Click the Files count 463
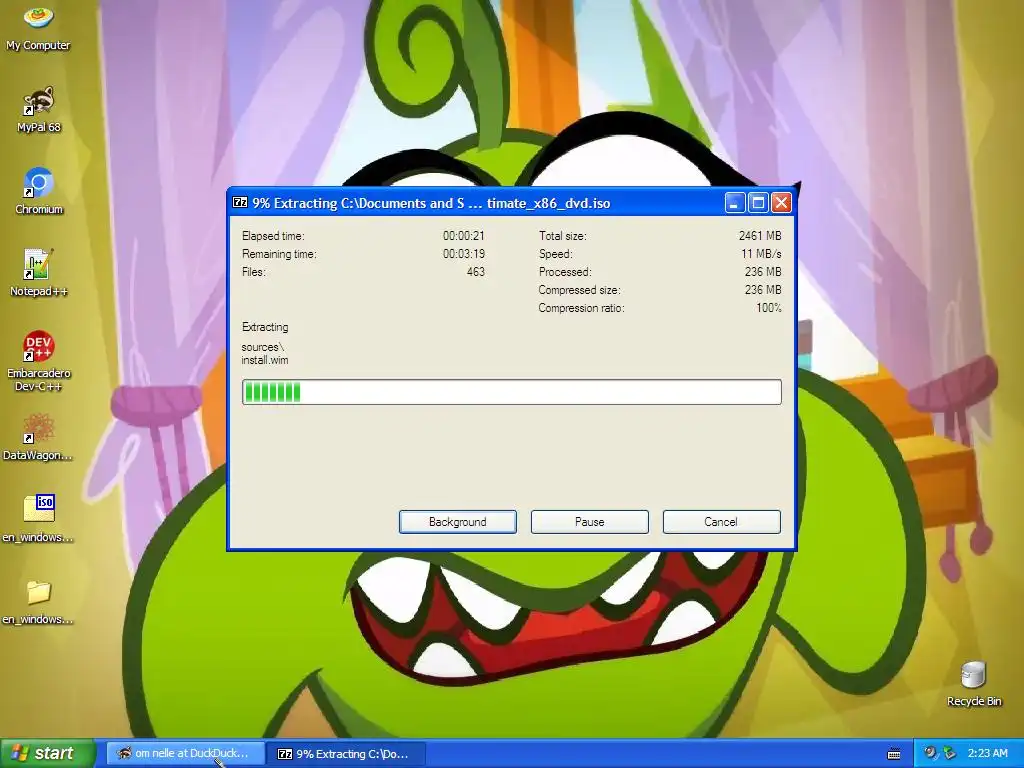The height and width of the screenshot is (768, 1024). tap(475, 272)
